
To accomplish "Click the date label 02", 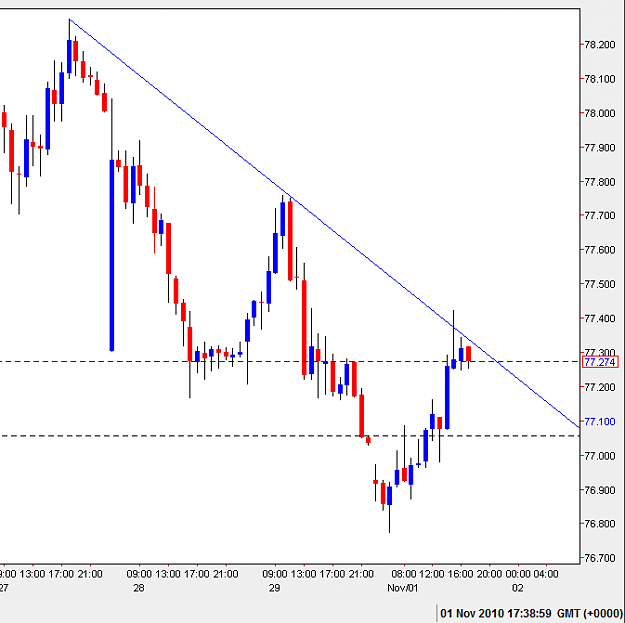I will point(517,588).
